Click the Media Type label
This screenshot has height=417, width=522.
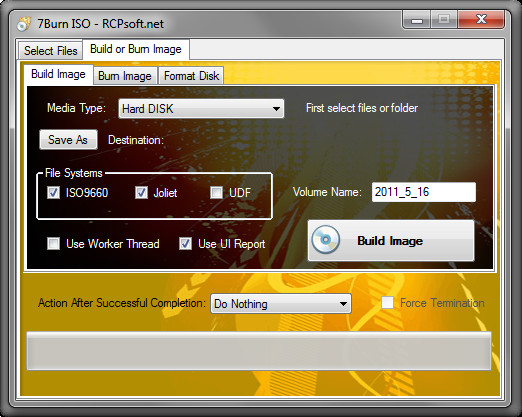[x=76, y=108]
